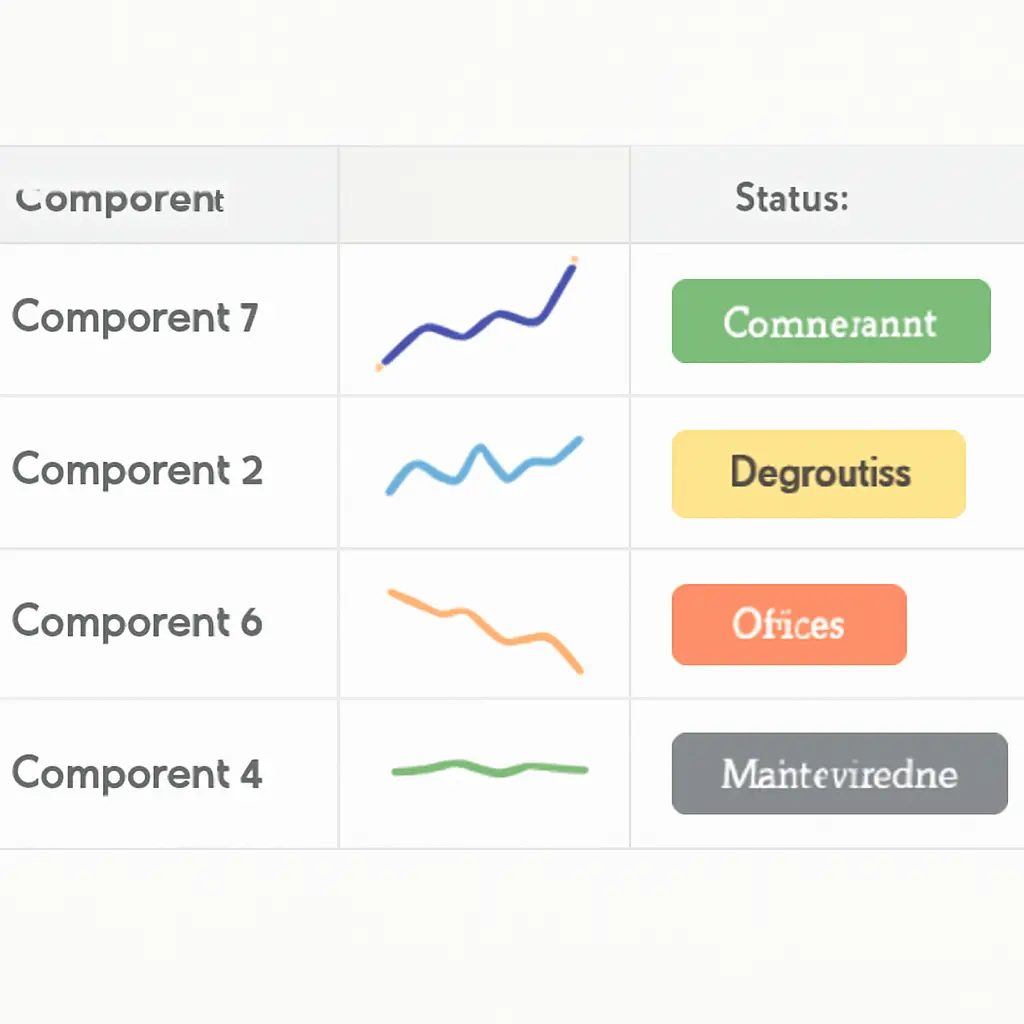Viewport: 1024px width, 1024px height.
Task: Select the "Component 2" row label
Action: click(x=137, y=469)
